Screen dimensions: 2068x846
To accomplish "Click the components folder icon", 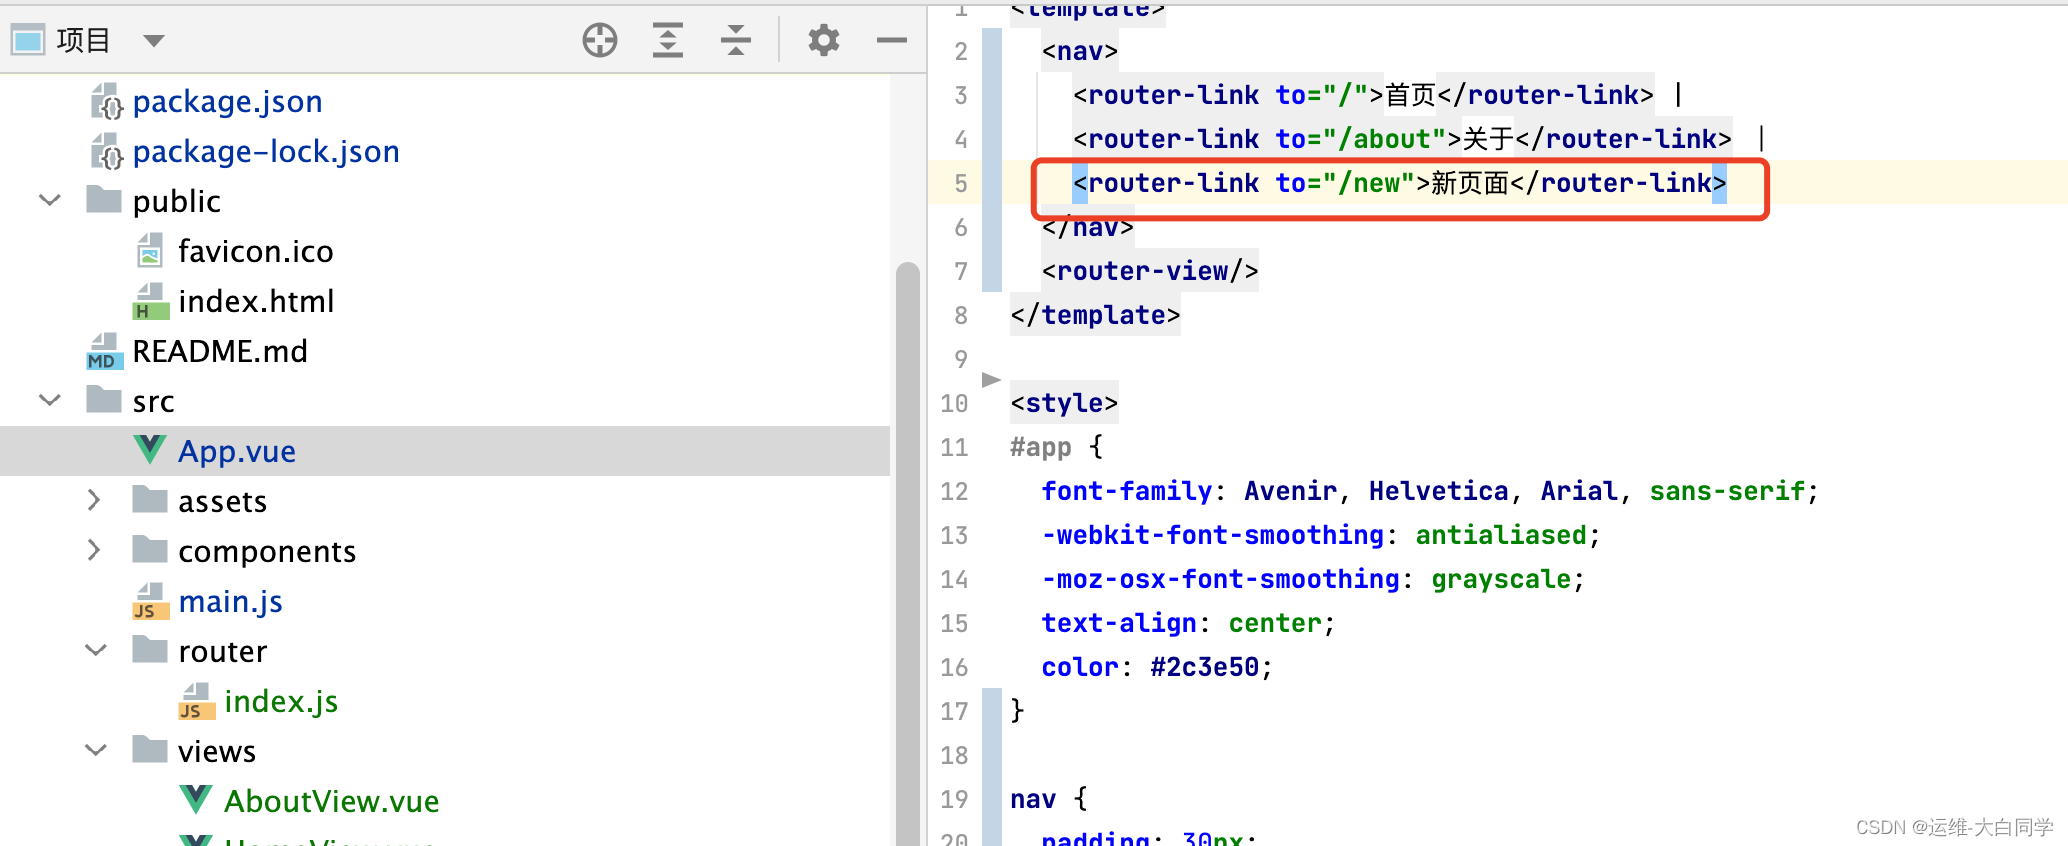I will [150, 549].
